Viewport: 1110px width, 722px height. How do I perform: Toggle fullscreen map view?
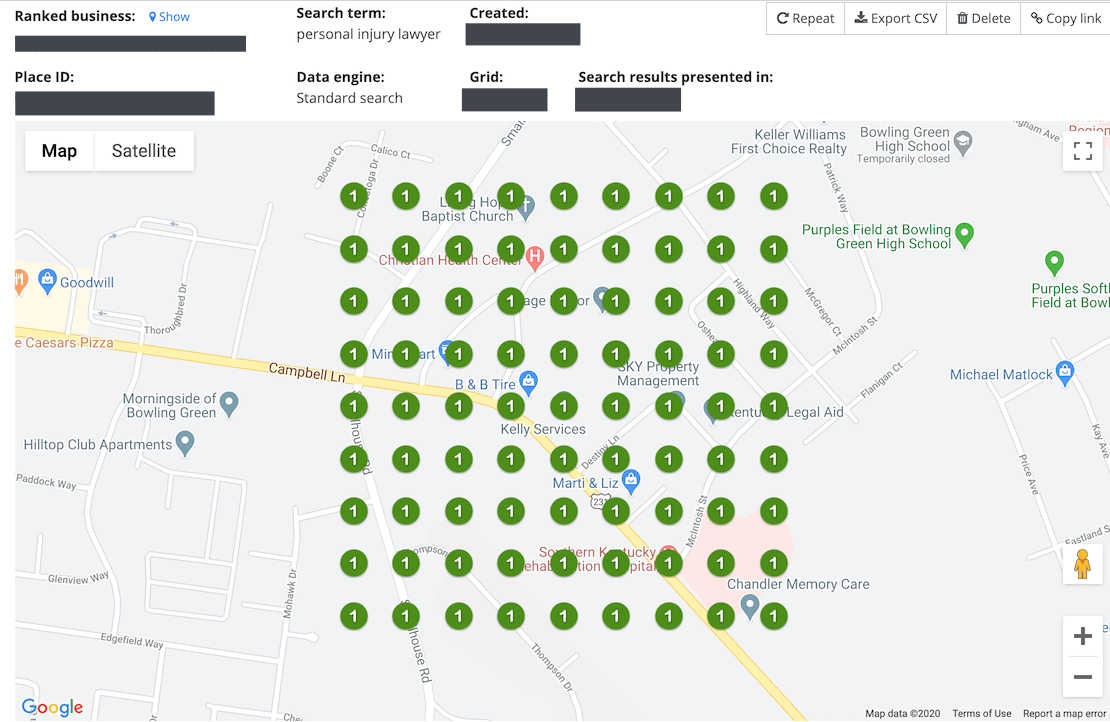point(1082,151)
